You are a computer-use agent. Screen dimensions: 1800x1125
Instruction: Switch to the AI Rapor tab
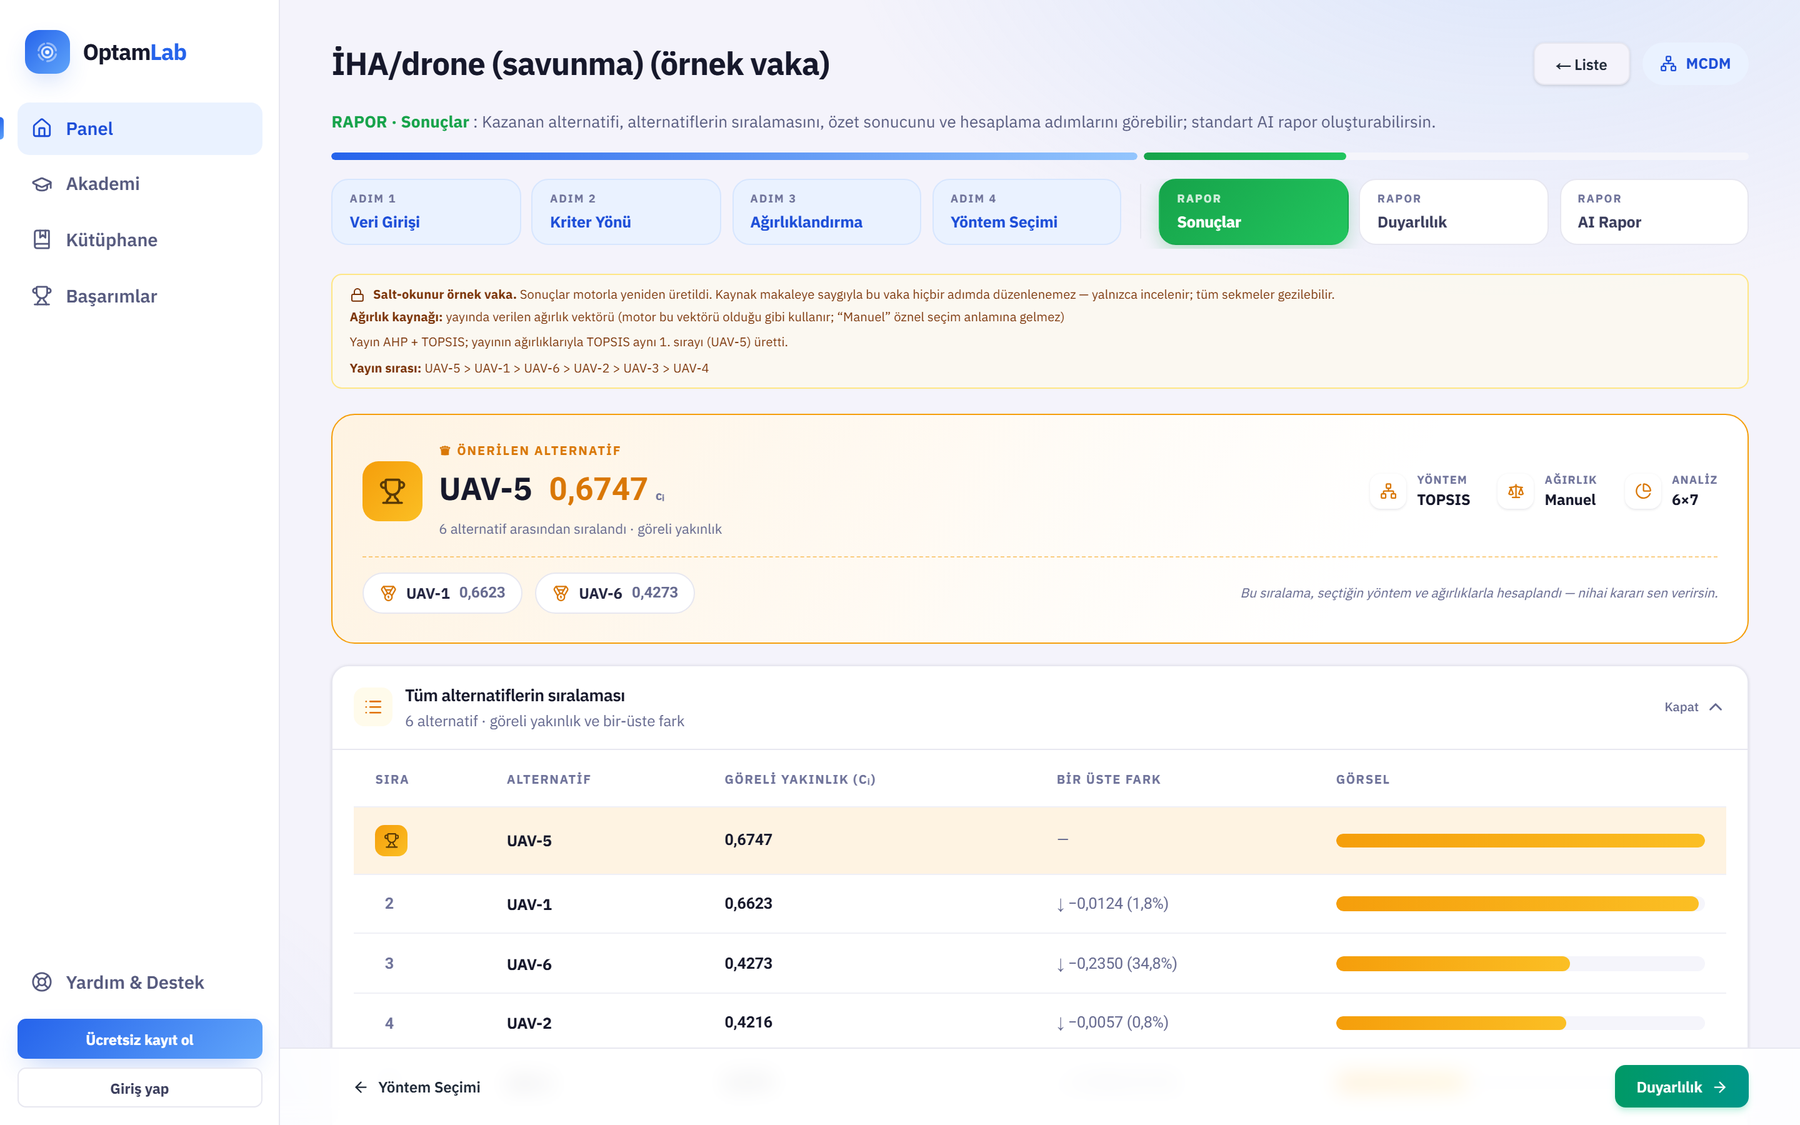coord(1654,212)
